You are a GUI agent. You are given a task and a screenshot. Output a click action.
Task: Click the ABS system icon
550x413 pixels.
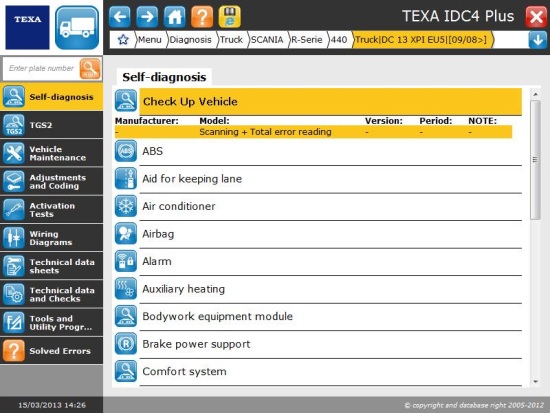[x=126, y=151]
